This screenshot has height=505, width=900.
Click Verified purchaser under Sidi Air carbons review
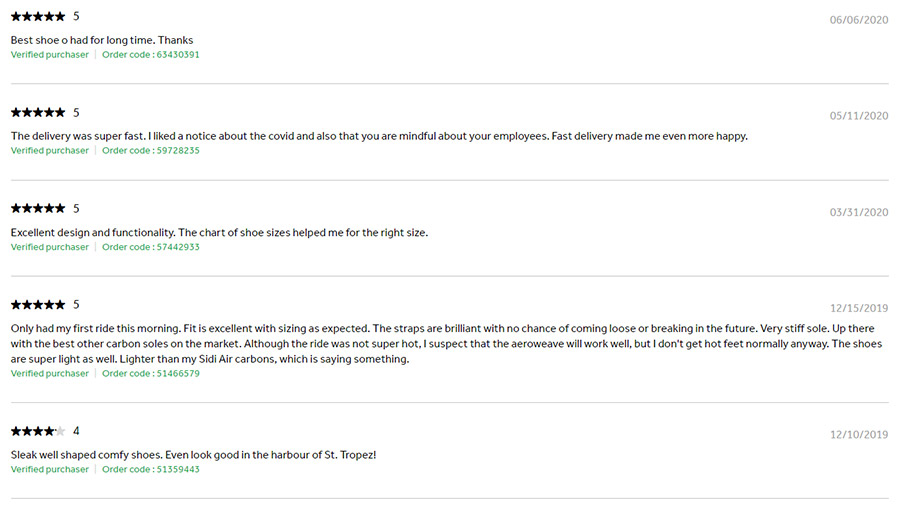[50, 373]
